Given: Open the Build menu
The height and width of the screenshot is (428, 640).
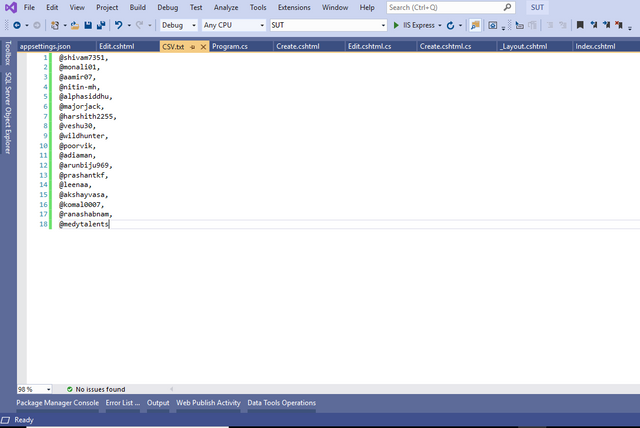Looking at the screenshot, I should coord(138,7).
